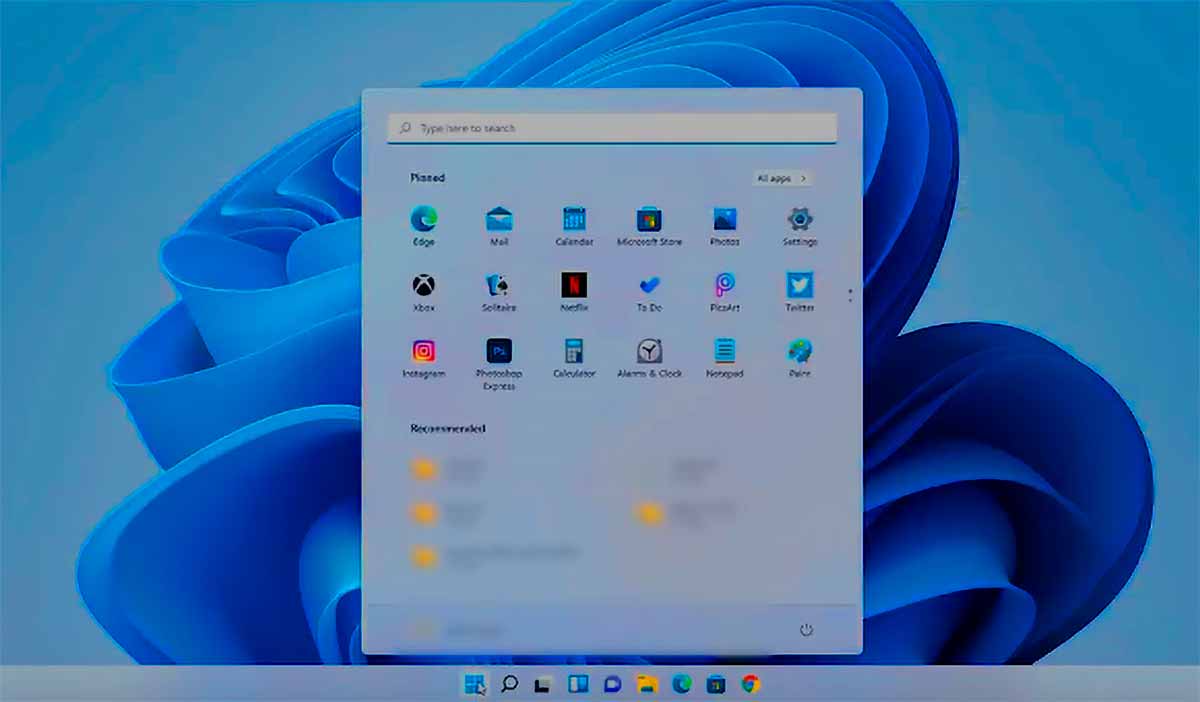Screen dimensions: 1200x702
Task: Click the pinned apps page indicator dots
Action: (850, 295)
